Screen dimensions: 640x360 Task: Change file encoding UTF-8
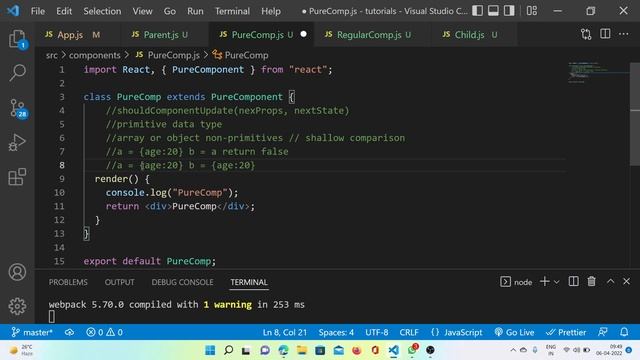(x=376, y=332)
